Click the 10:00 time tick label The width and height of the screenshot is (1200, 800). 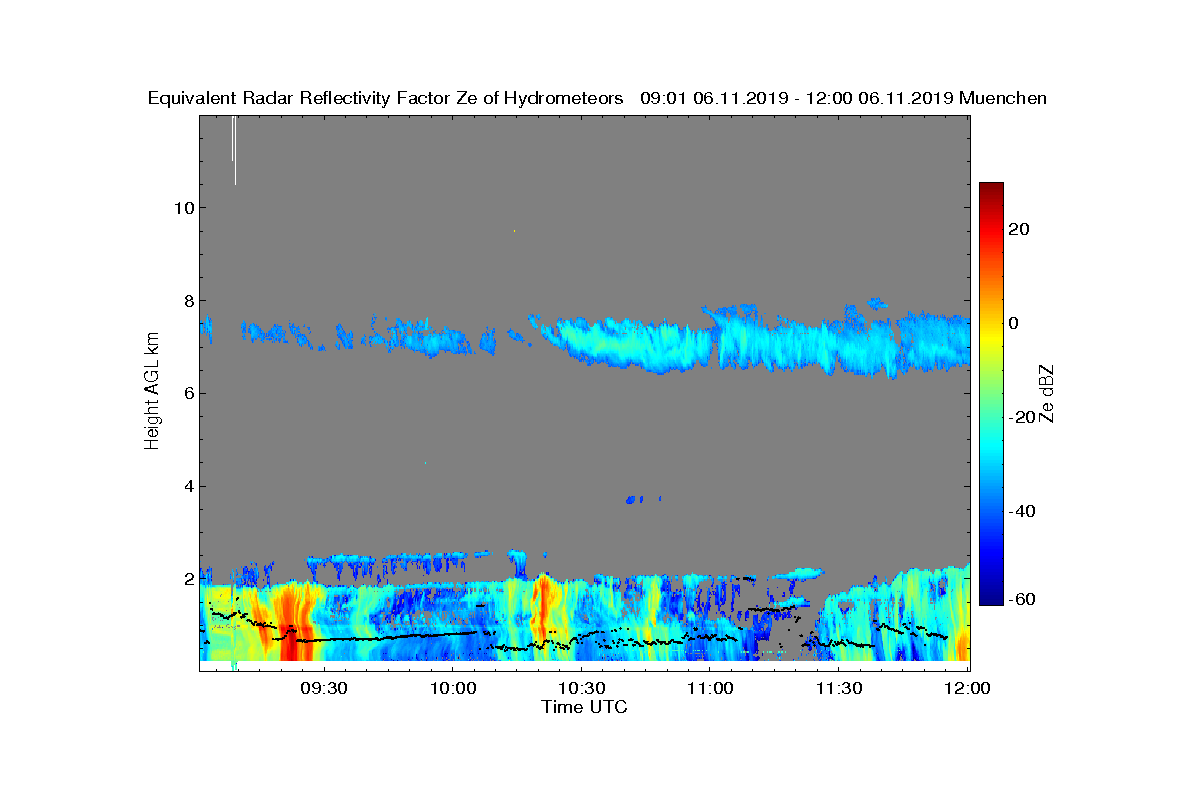[x=452, y=688]
